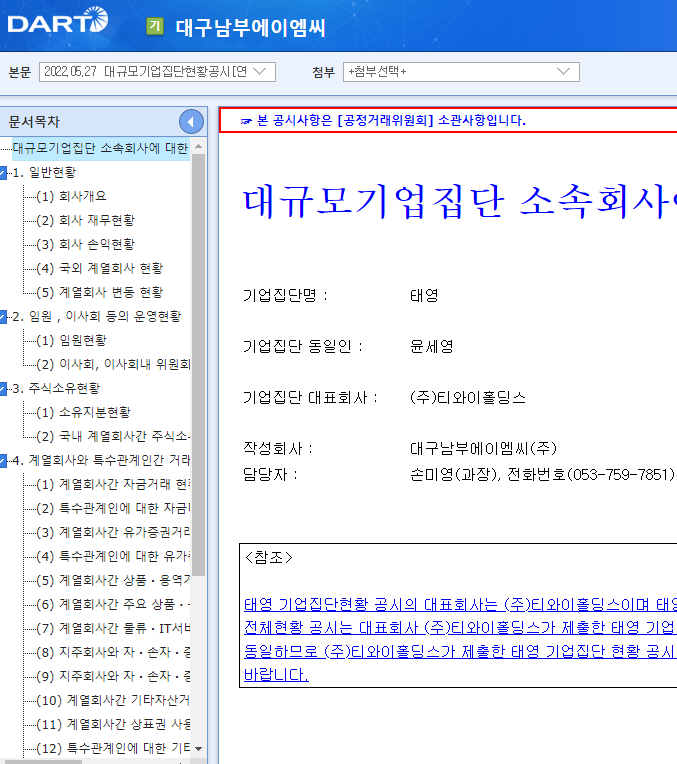This screenshot has height=764, width=677.
Task: Click the 바랍니다. link
Action: (276, 675)
